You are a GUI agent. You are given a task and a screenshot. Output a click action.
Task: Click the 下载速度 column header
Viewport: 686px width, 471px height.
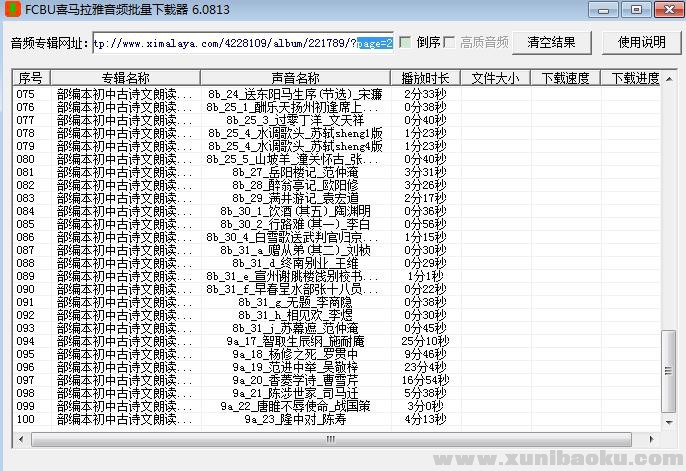[x=565, y=78]
